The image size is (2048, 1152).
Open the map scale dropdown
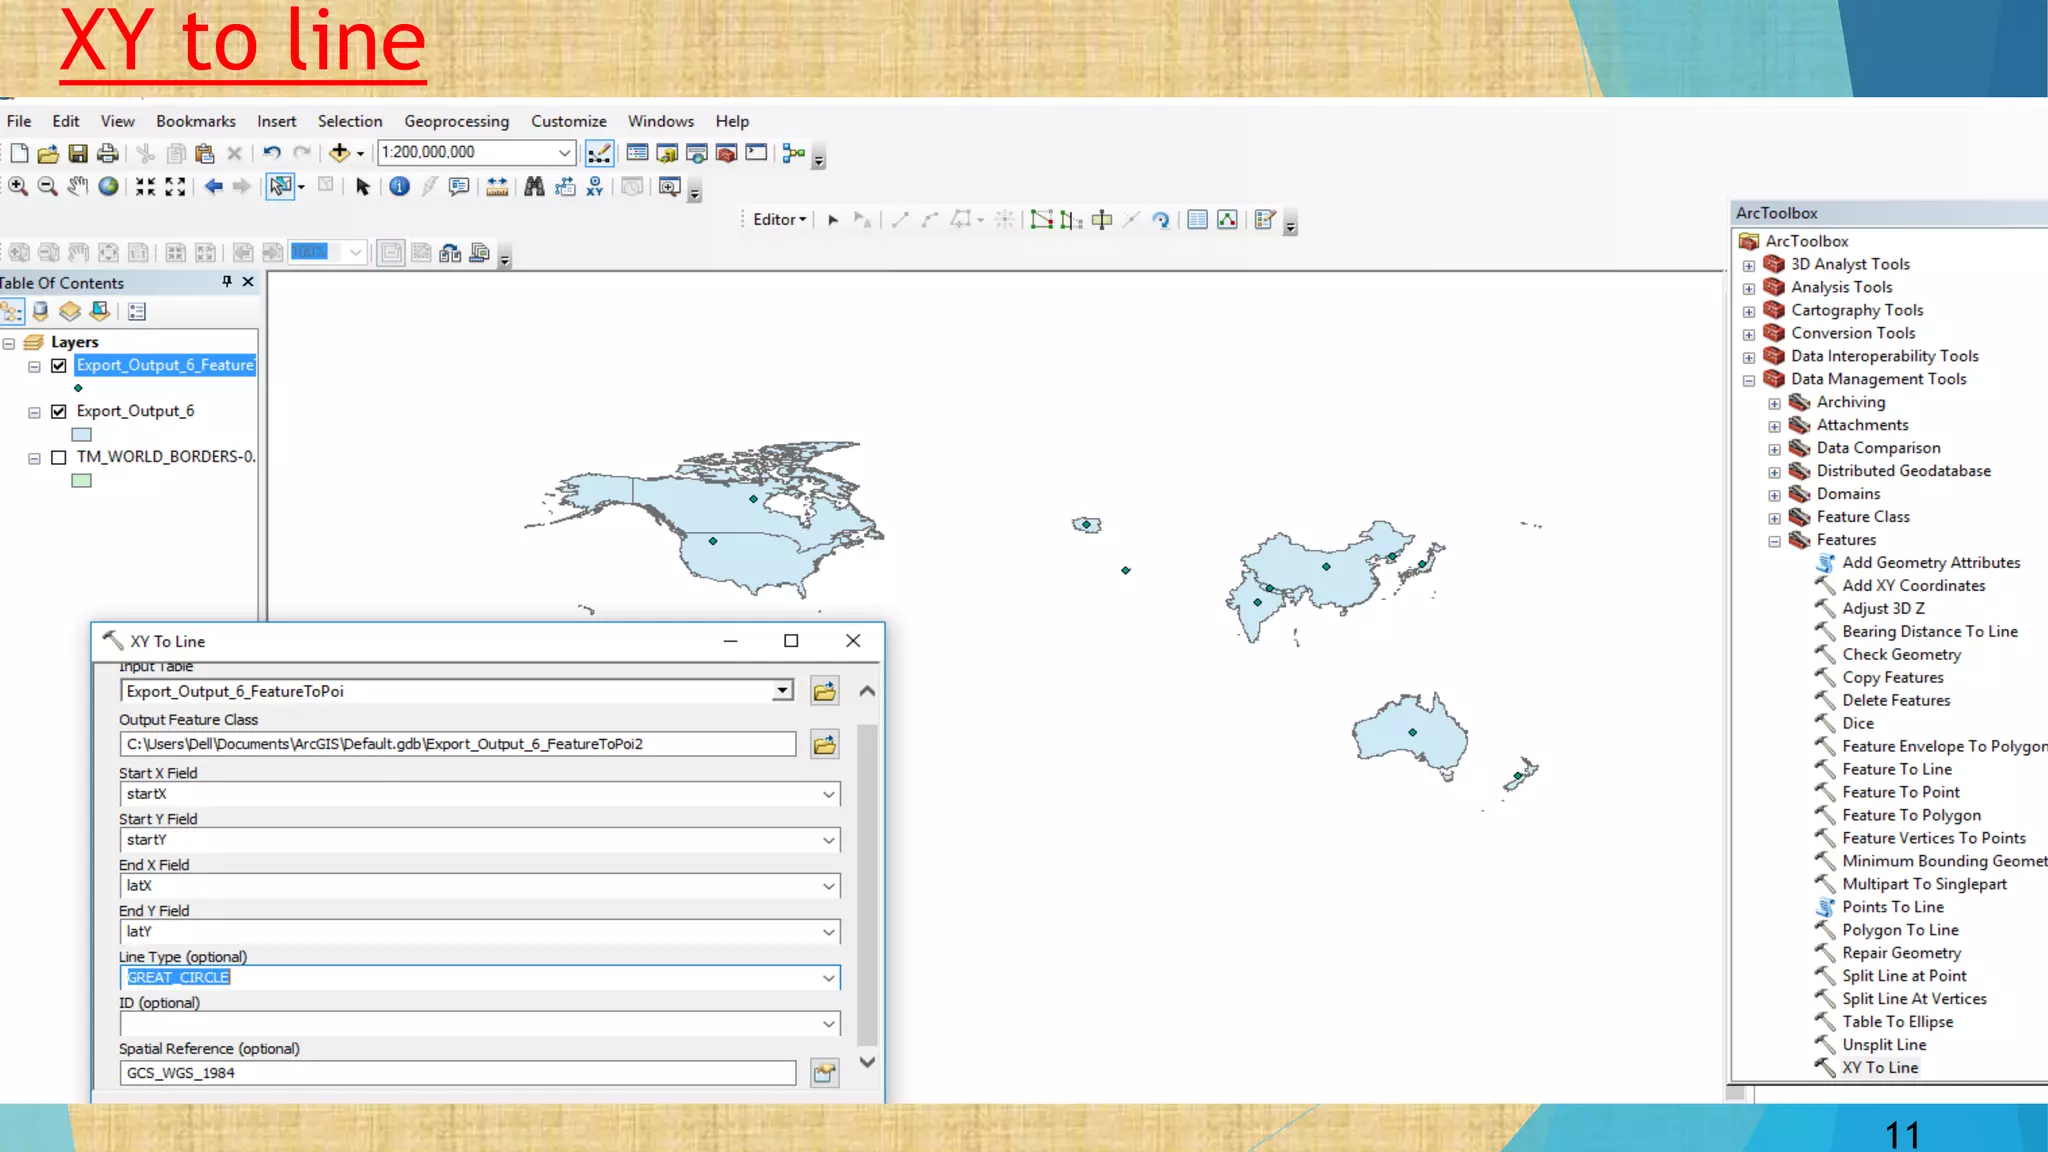[x=564, y=153]
